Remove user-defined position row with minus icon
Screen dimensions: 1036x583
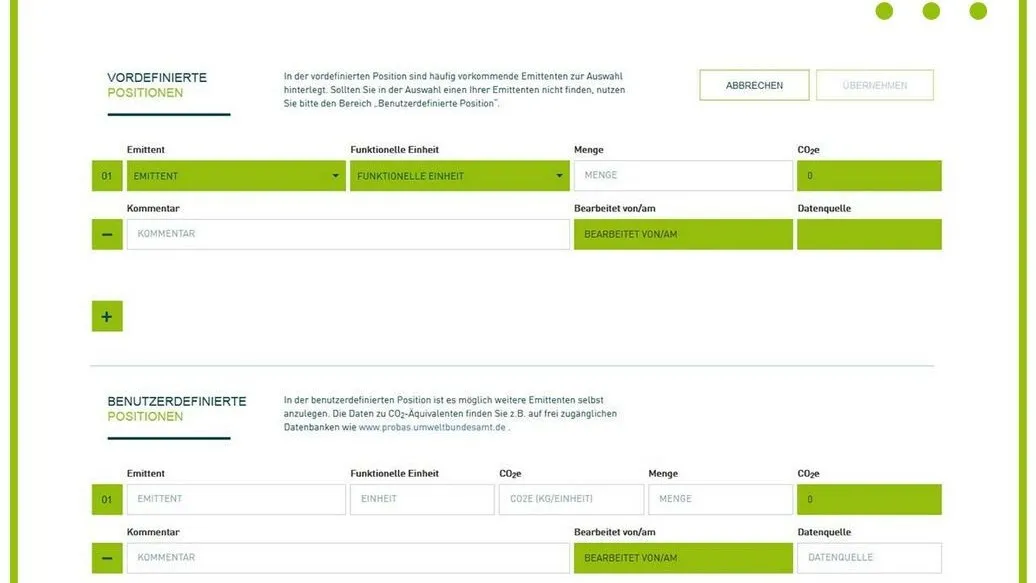(107, 559)
